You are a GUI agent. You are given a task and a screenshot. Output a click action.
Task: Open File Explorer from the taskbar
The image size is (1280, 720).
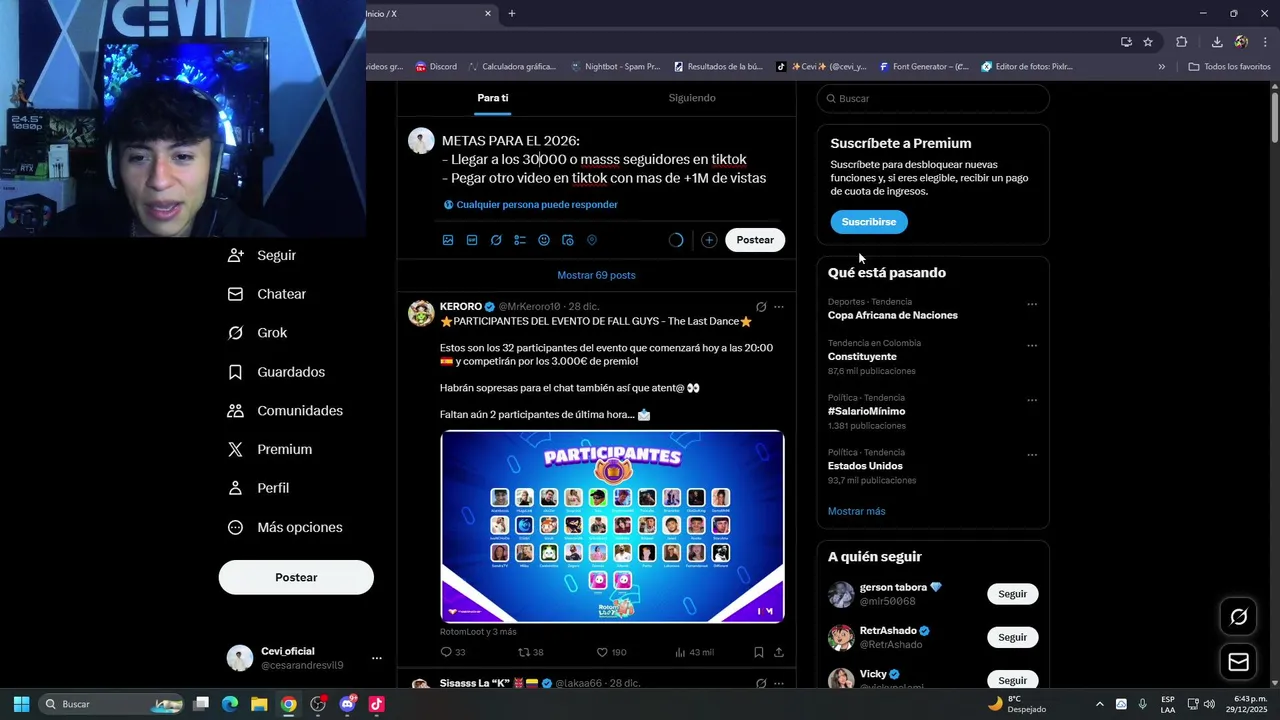point(259,704)
